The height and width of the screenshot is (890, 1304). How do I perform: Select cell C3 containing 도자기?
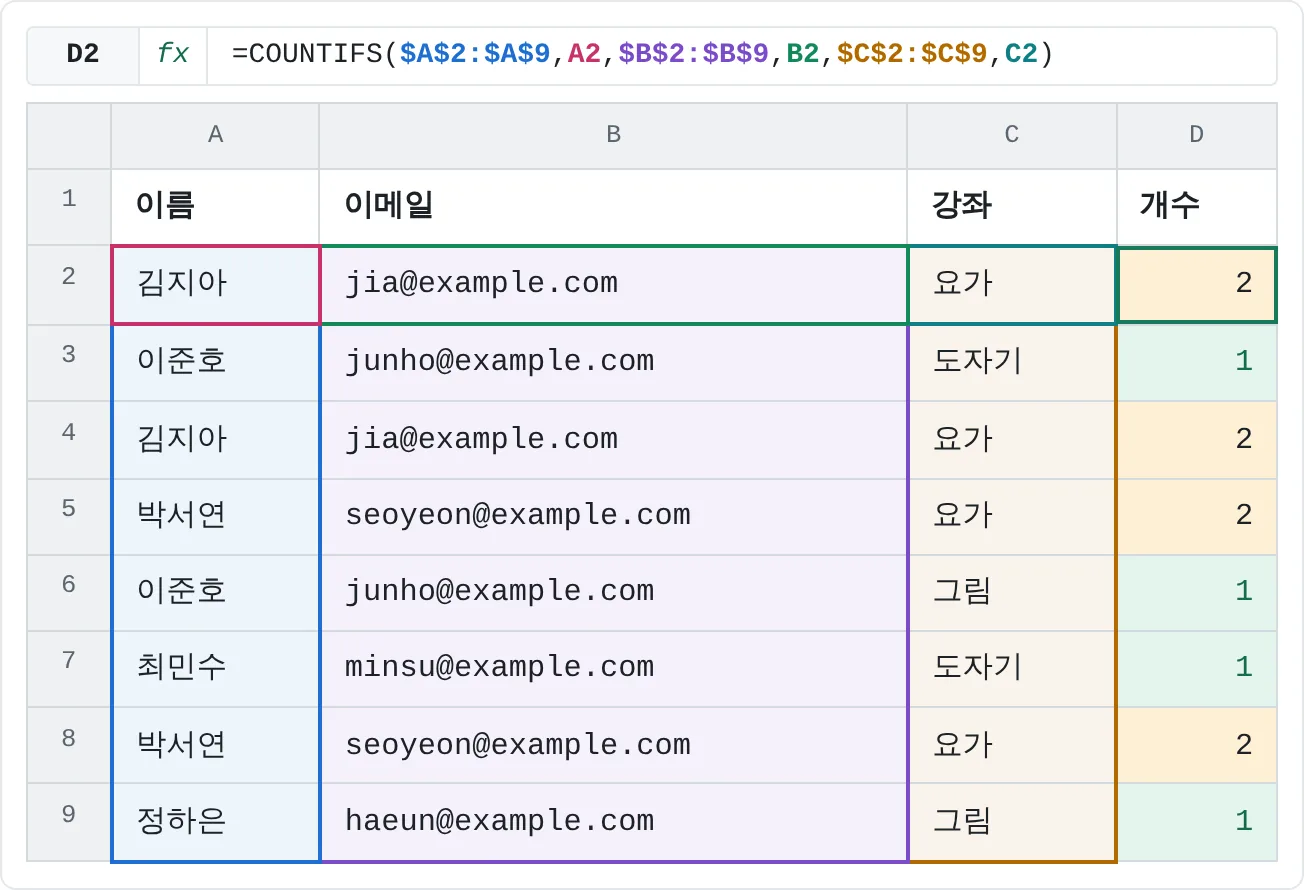1012,363
